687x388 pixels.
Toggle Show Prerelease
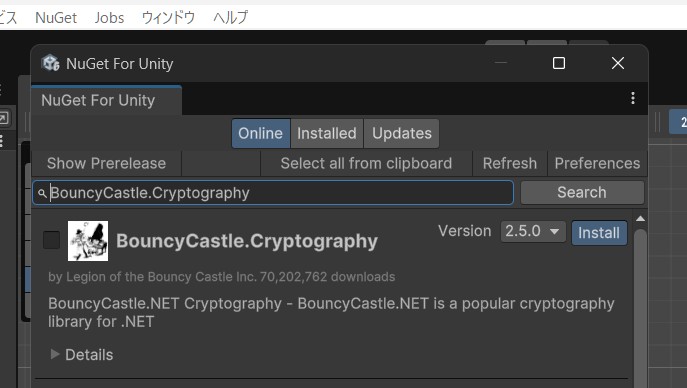pos(106,163)
